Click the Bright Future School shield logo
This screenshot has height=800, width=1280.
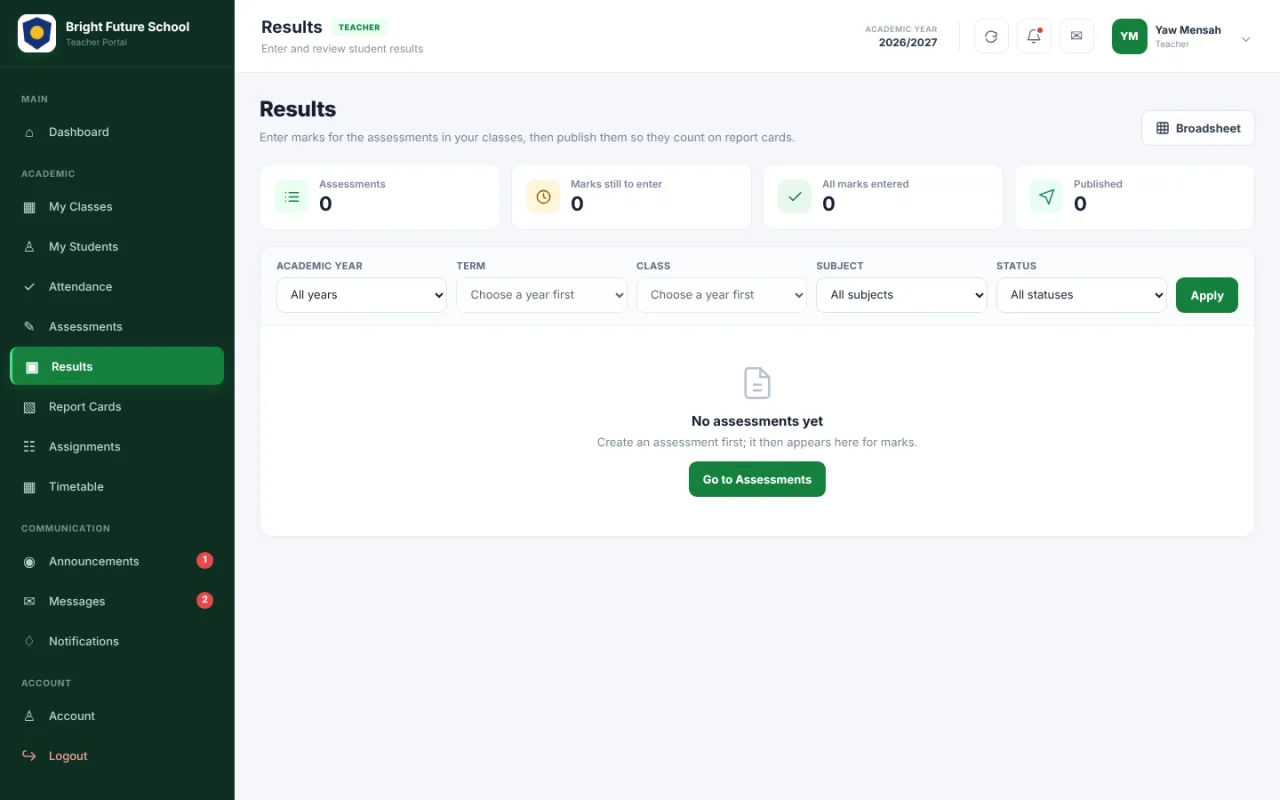(37, 34)
